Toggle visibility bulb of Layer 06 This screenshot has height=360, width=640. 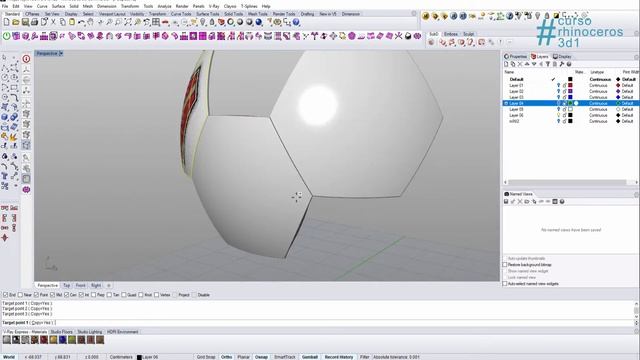click(x=559, y=115)
